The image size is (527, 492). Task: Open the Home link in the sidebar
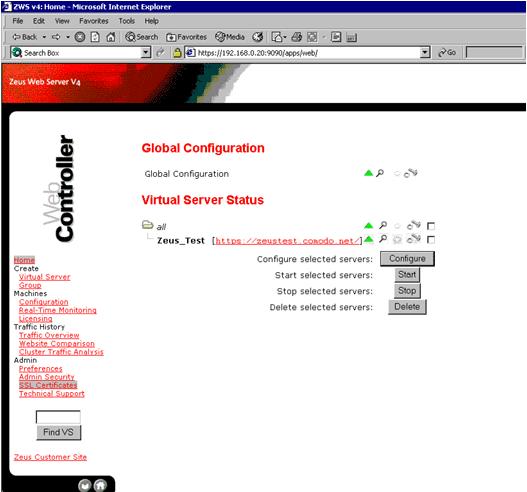[x=24, y=260]
